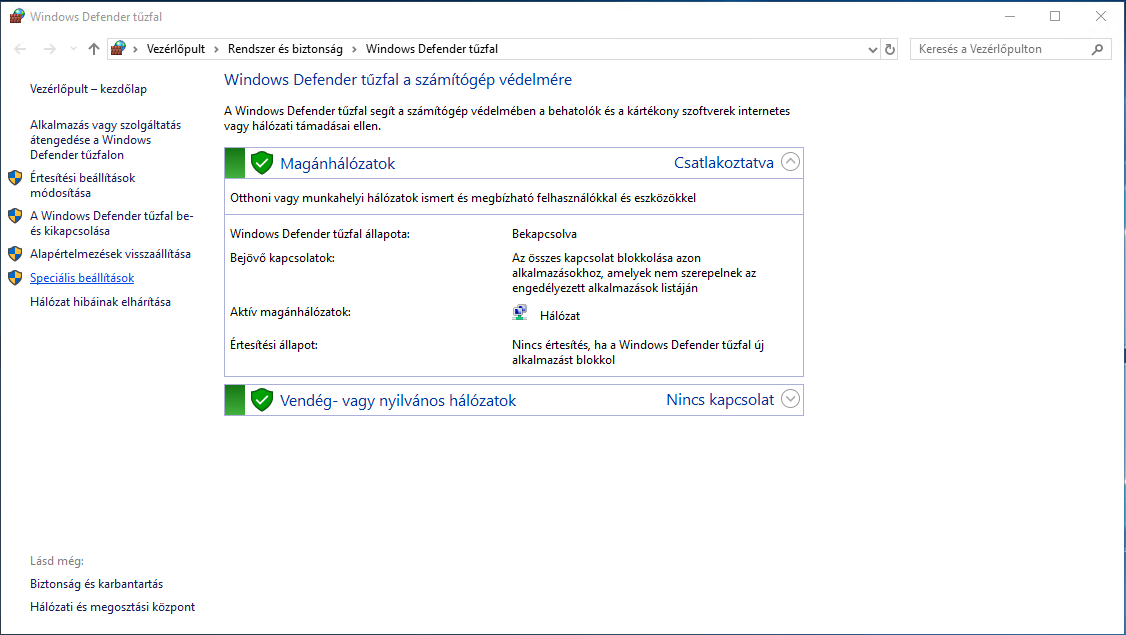Go back with the left arrow button
Screen dimensions: 1126x635
coord(20,49)
